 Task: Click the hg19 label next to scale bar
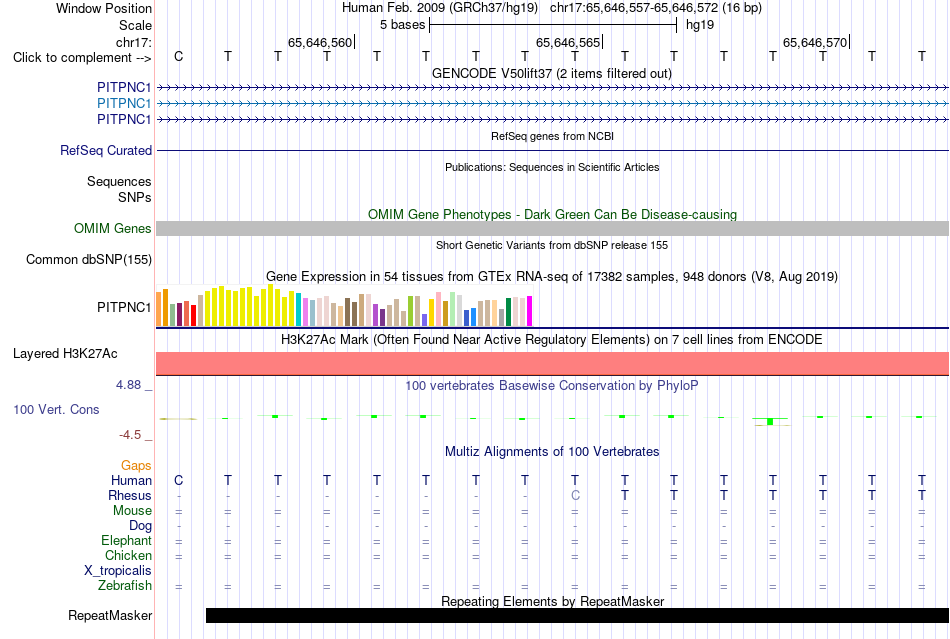click(x=700, y=25)
